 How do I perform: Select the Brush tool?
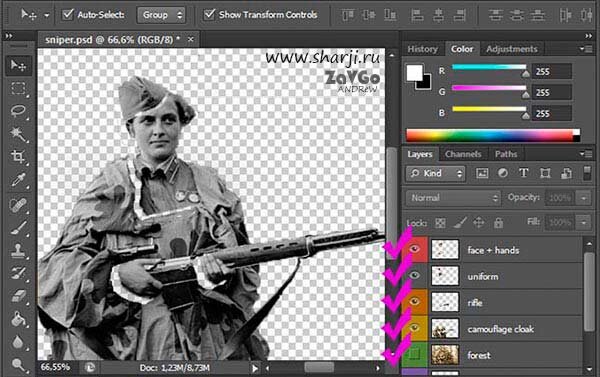pyautogui.click(x=18, y=227)
